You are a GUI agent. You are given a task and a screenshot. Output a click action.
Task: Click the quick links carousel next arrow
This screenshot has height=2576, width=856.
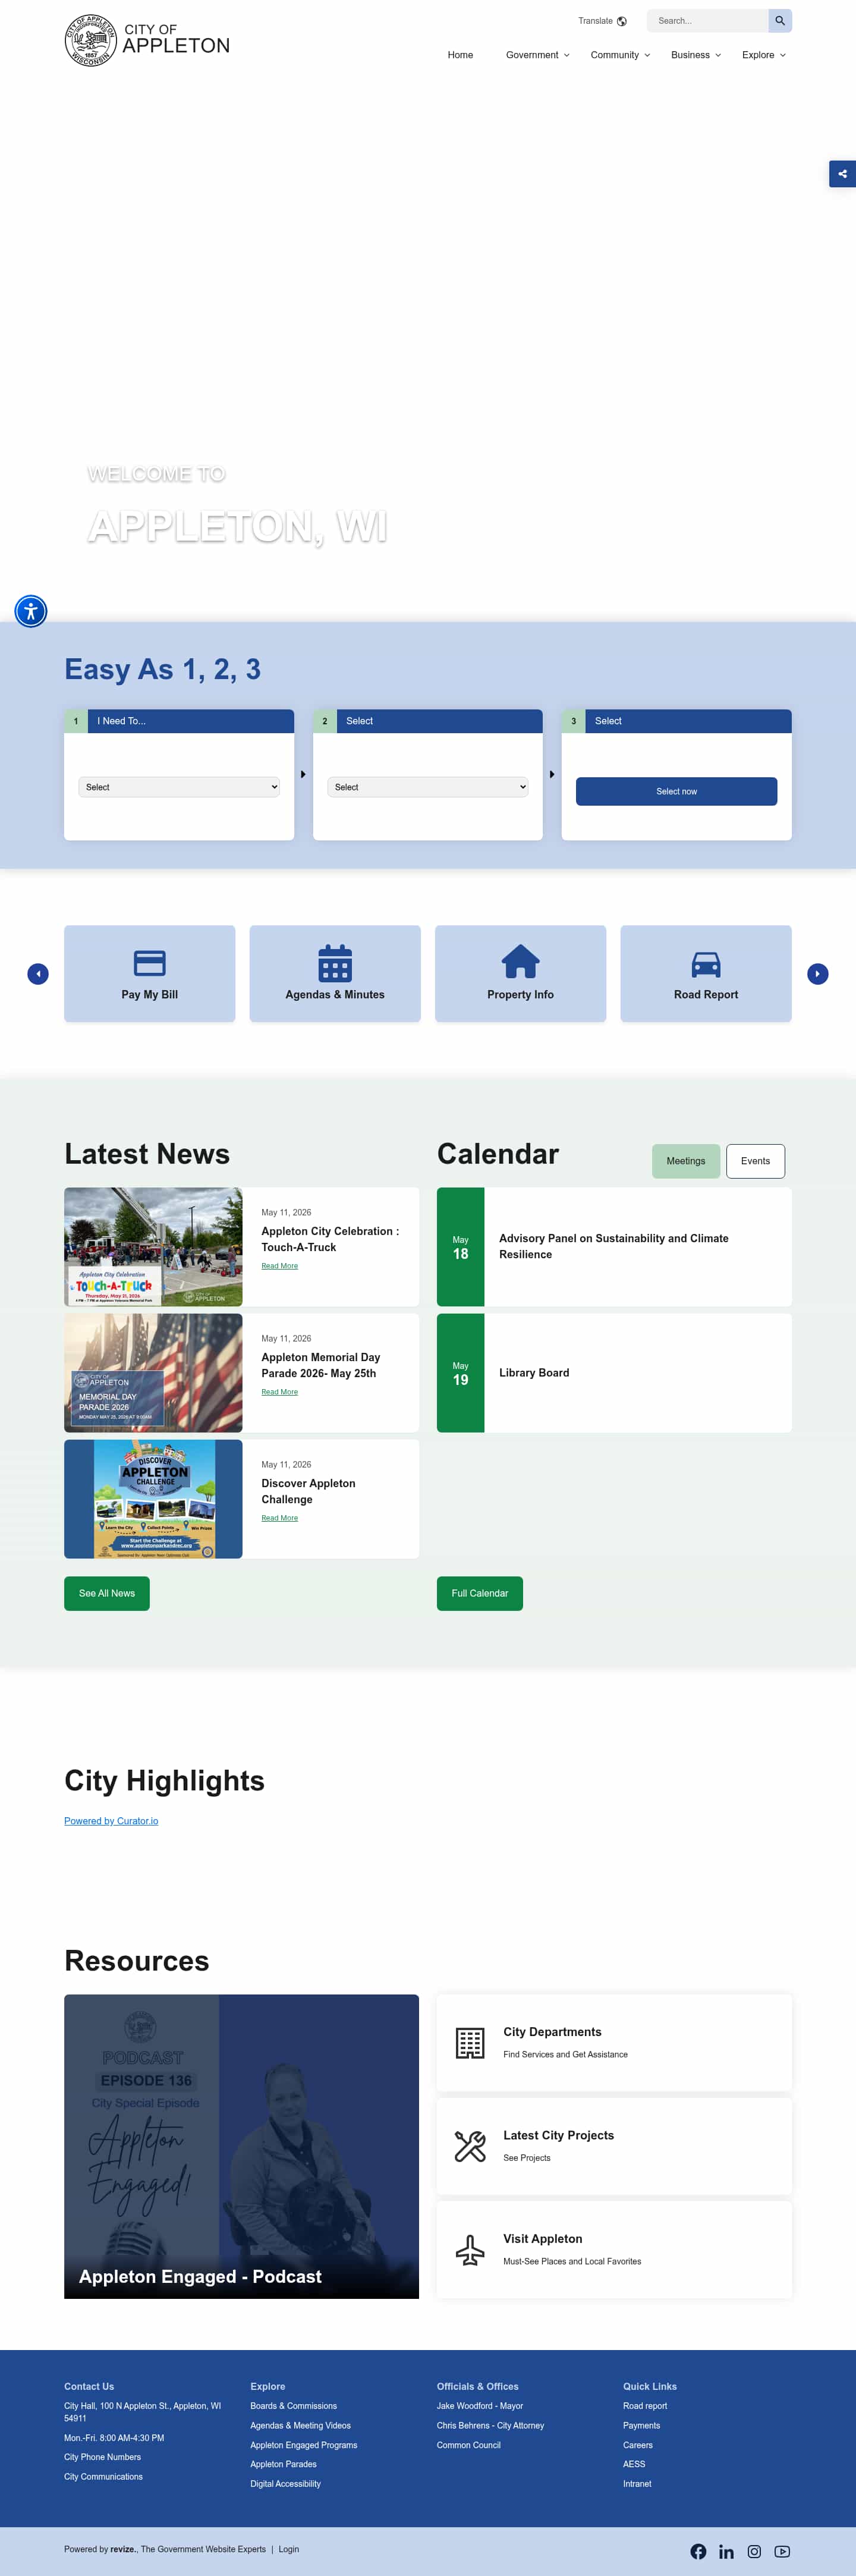coord(818,974)
